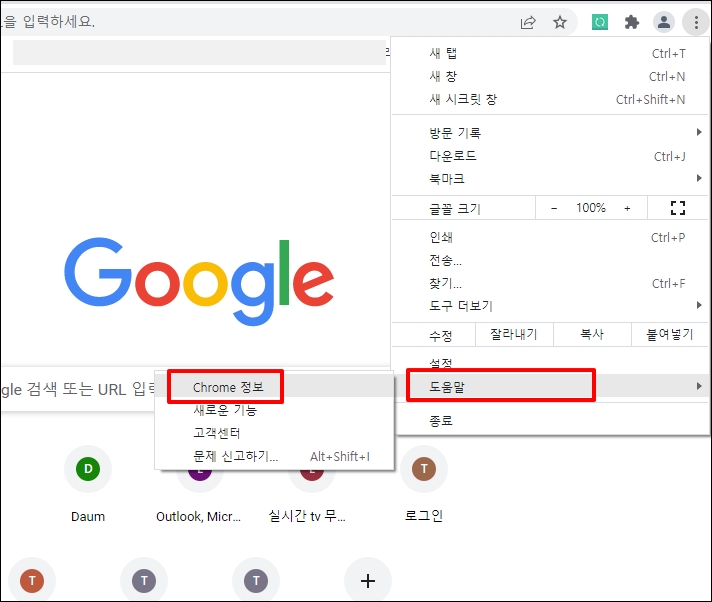Click the green extension icon in toolbar
The height and width of the screenshot is (602, 712).
(x=600, y=22)
